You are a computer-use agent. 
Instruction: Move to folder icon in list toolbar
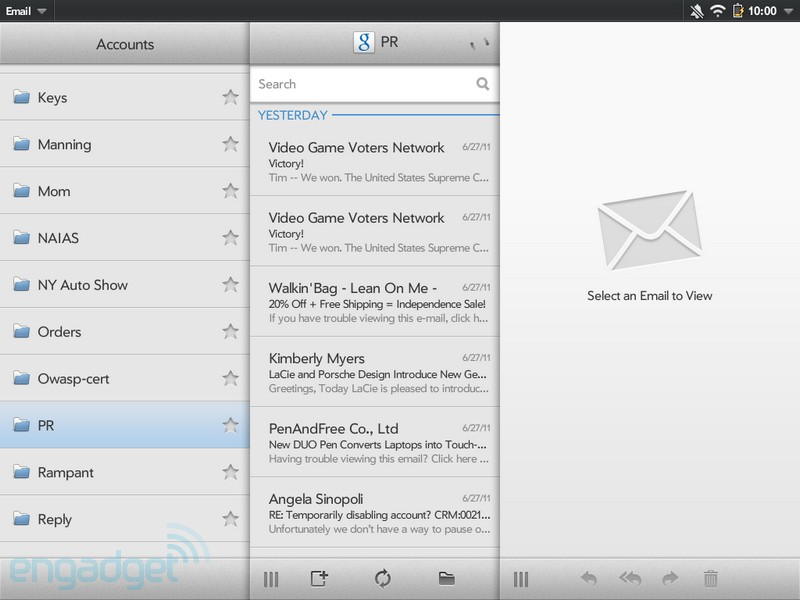[x=446, y=579]
